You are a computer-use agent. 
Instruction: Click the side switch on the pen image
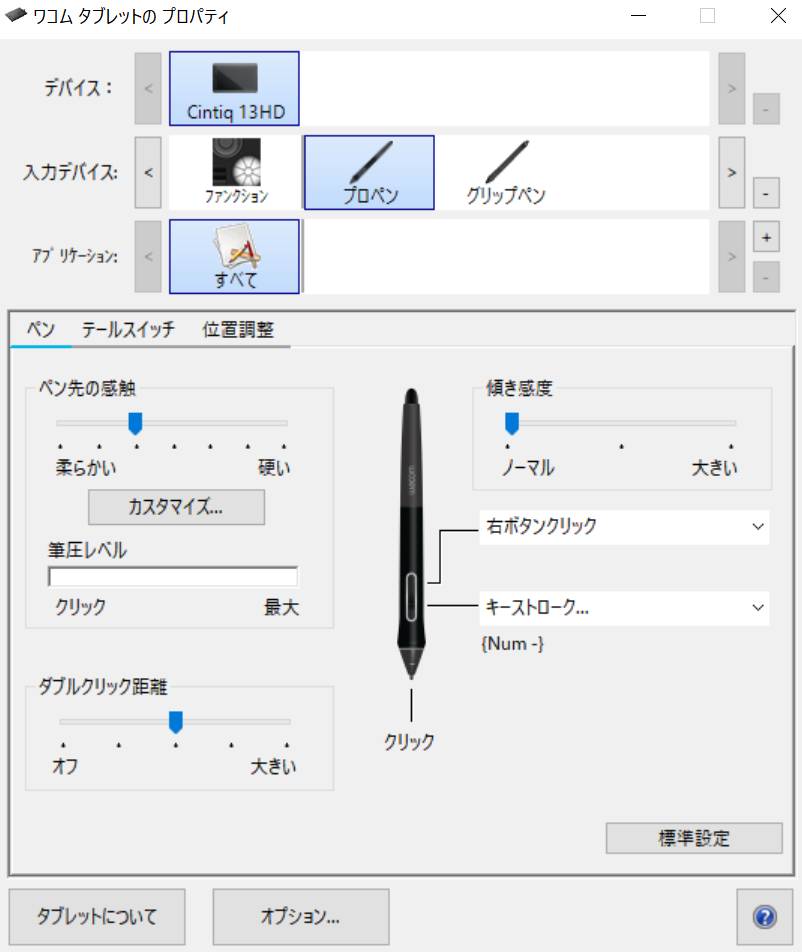click(411, 596)
